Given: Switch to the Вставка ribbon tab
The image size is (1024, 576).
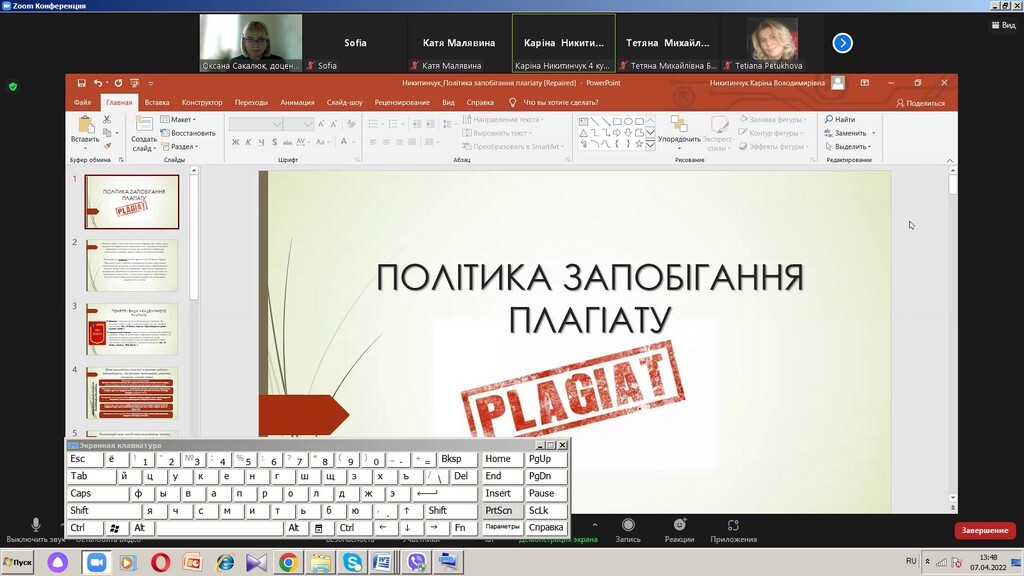Looking at the screenshot, I should pyautogui.click(x=157, y=102).
